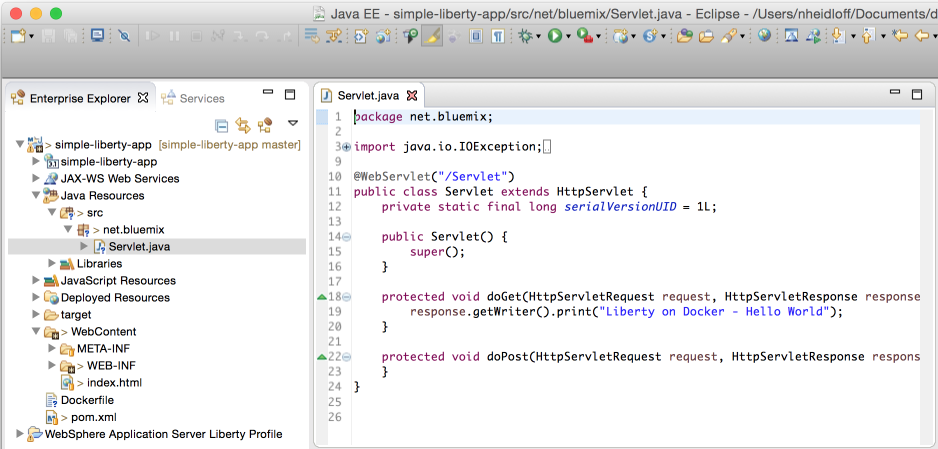Select Servlet.java in the explorer tree
This screenshot has height=449, width=938.
[x=139, y=246]
